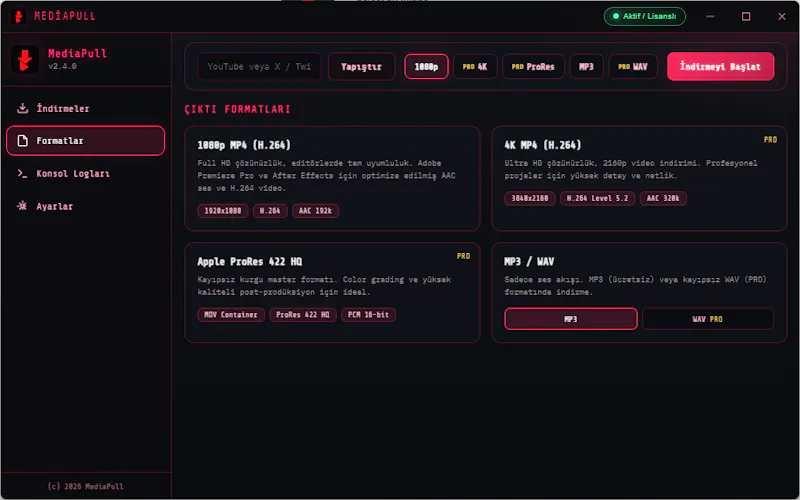The width and height of the screenshot is (800, 500).
Task: Click the PCM 16-bit tag
Action: coord(368,315)
